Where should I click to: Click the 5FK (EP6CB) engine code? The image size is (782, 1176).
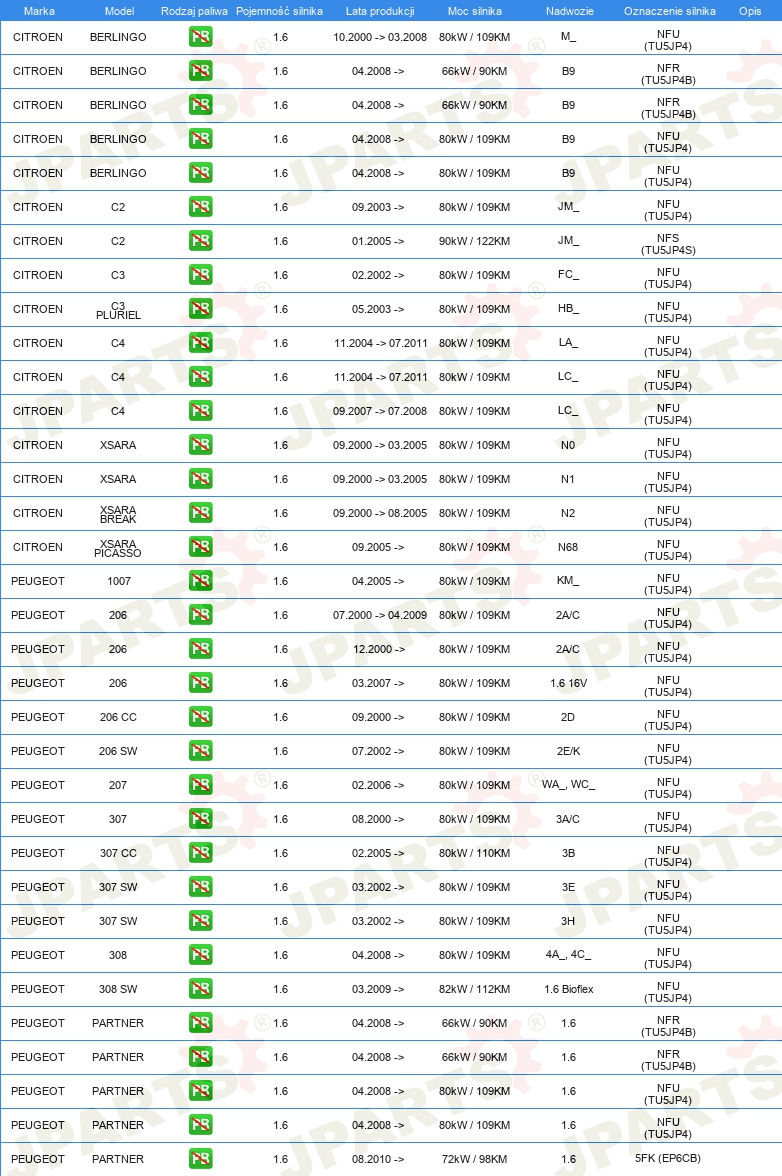click(668, 1158)
